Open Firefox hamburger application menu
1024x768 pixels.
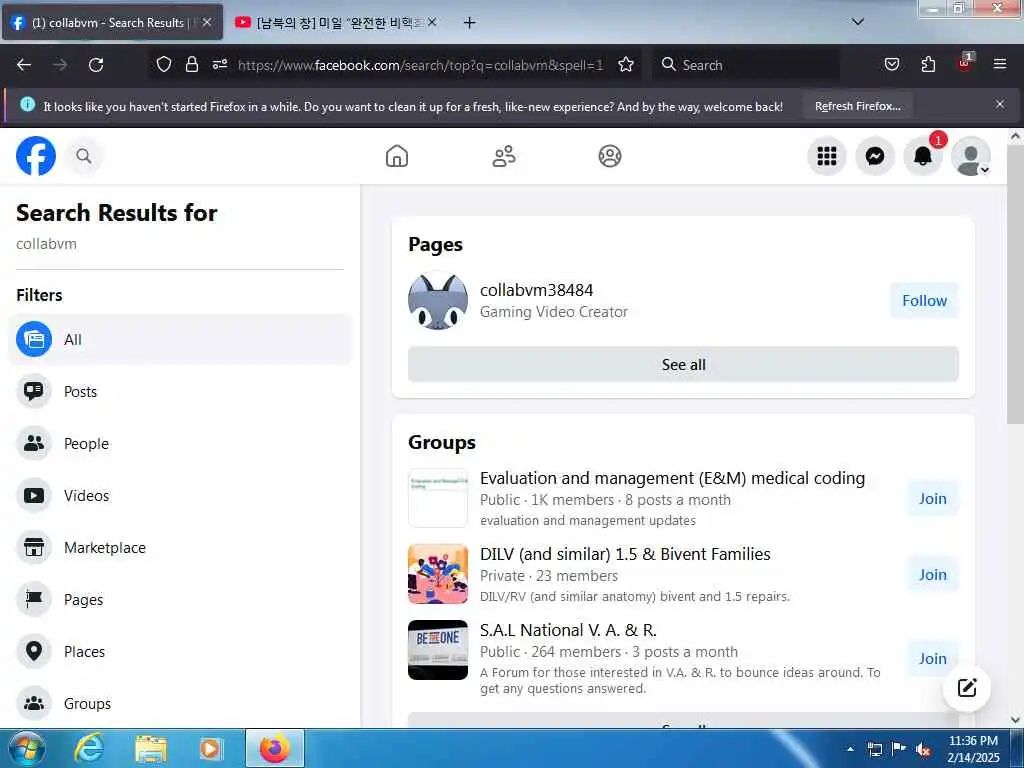(x=1000, y=64)
